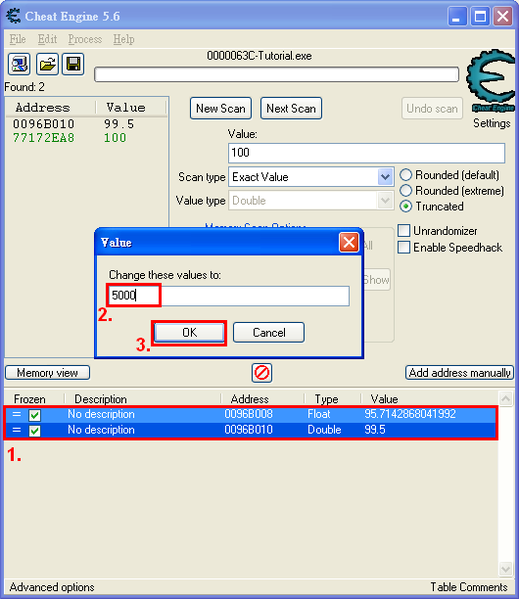This screenshot has height=599, width=519.
Task: Click OK in the Value dialog
Action: pos(189,332)
